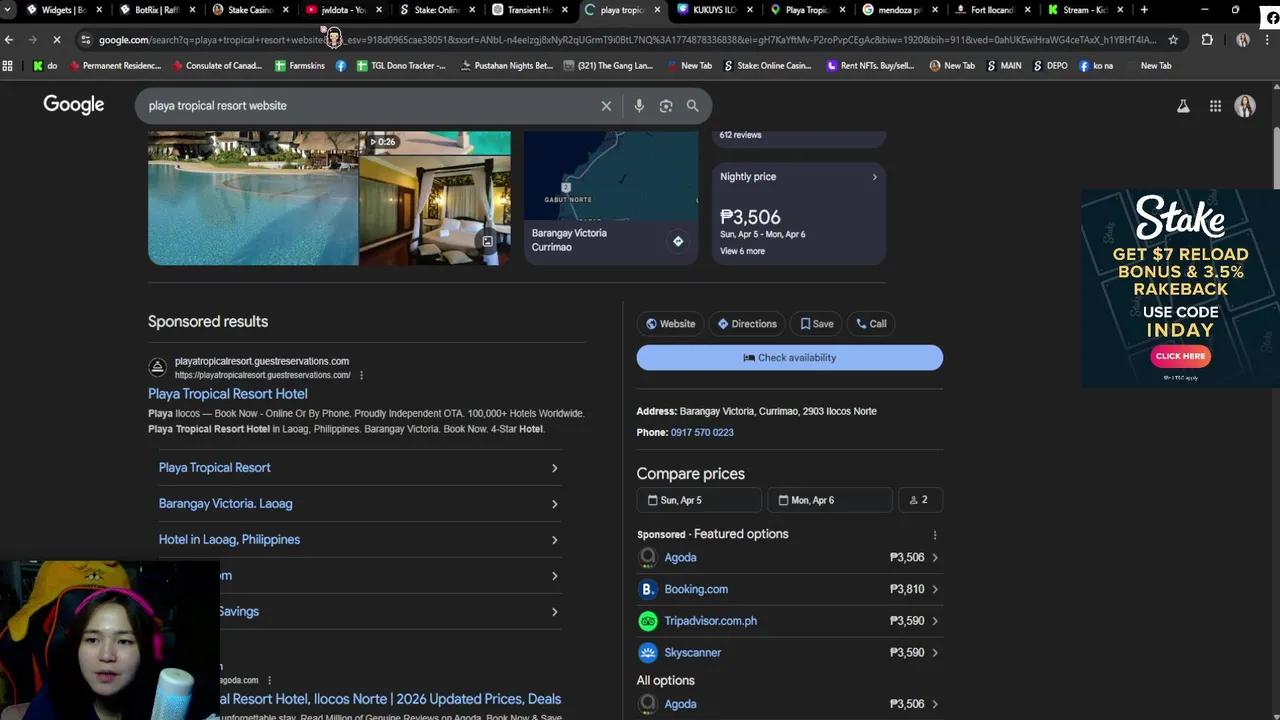Open the pool photo thumbnail
Viewport: 1280px width, 720px height.
click(x=253, y=198)
